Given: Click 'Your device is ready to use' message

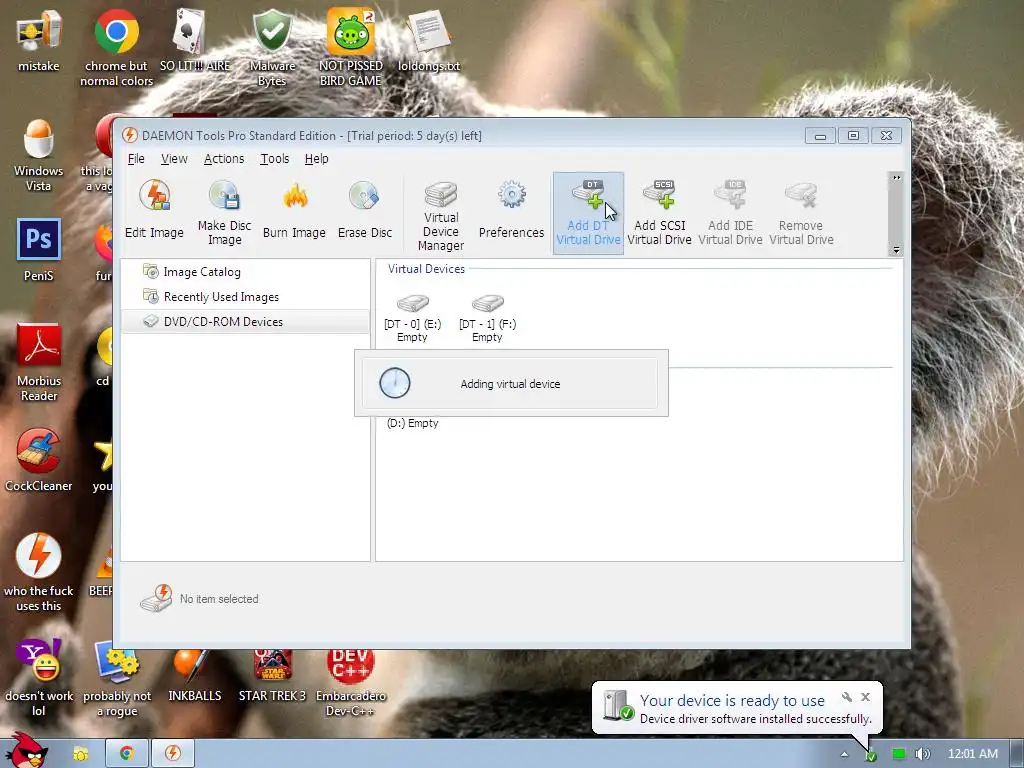Looking at the screenshot, I should pos(732,700).
